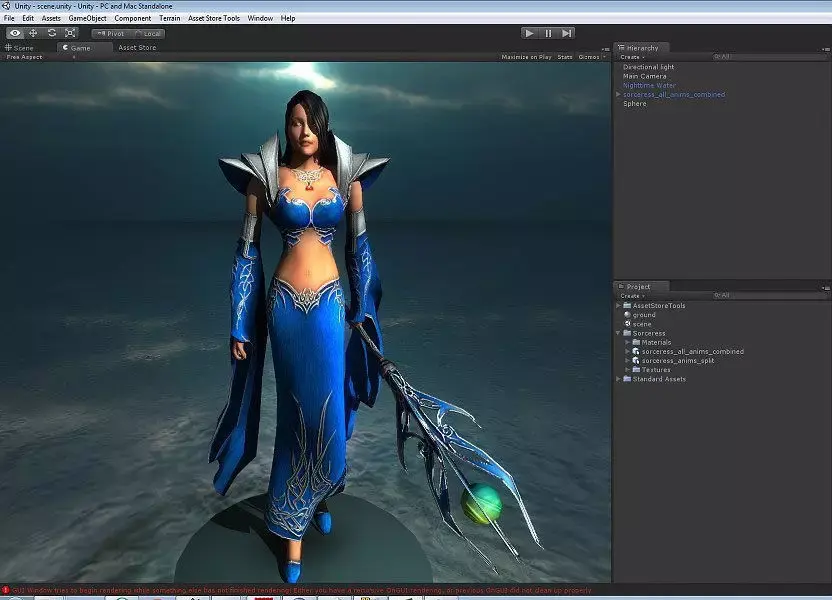Open the Component menu
Screen dimensions: 832x600
133,18
